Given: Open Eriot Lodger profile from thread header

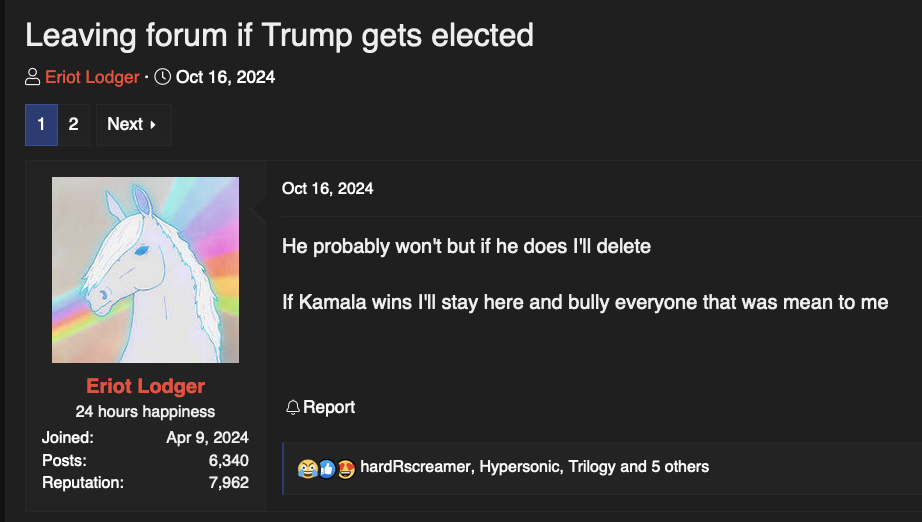Looking at the screenshot, I should 92,77.
